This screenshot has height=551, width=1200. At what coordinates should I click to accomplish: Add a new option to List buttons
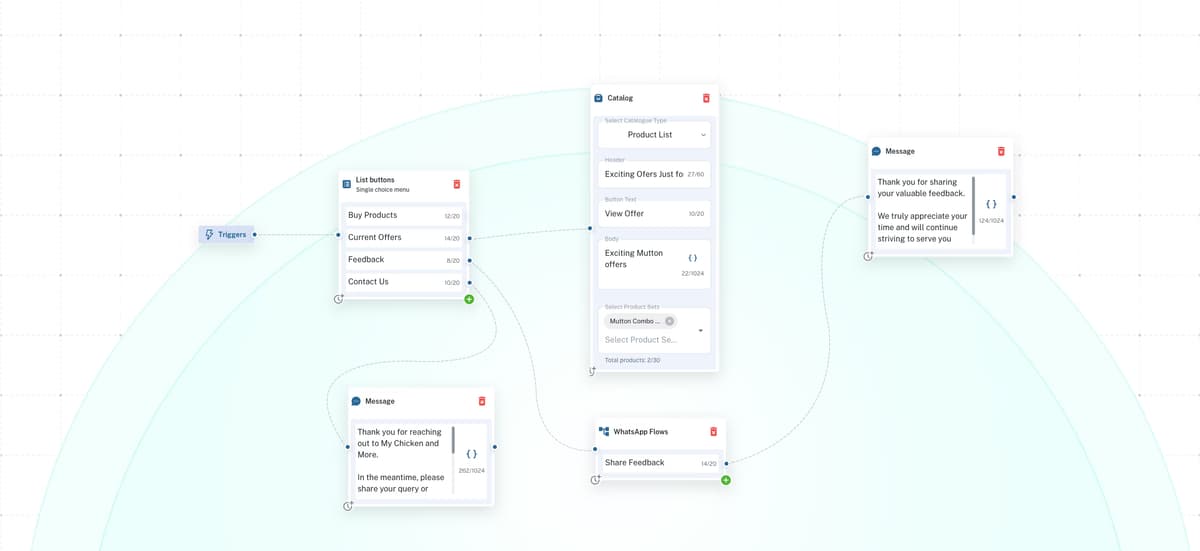click(469, 299)
